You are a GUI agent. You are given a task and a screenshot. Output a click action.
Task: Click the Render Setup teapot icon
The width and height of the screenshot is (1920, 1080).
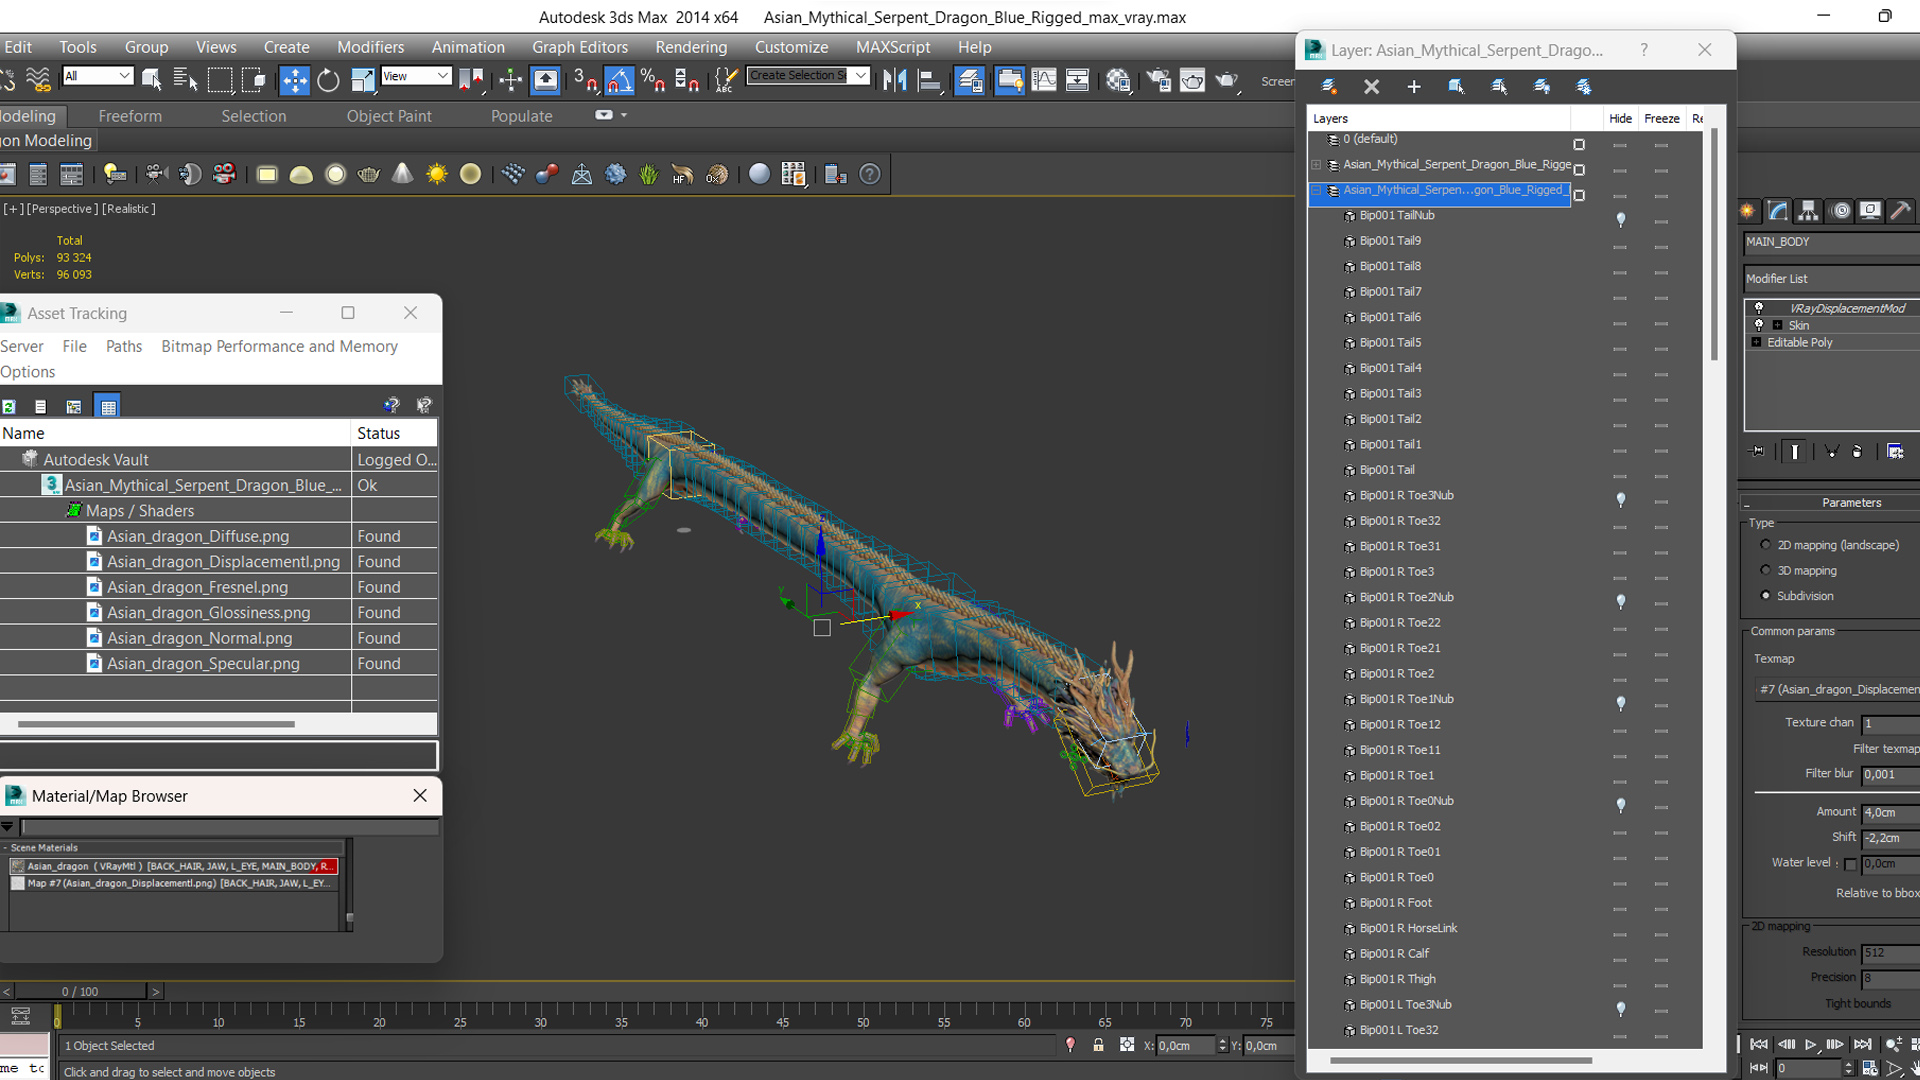tap(1159, 80)
